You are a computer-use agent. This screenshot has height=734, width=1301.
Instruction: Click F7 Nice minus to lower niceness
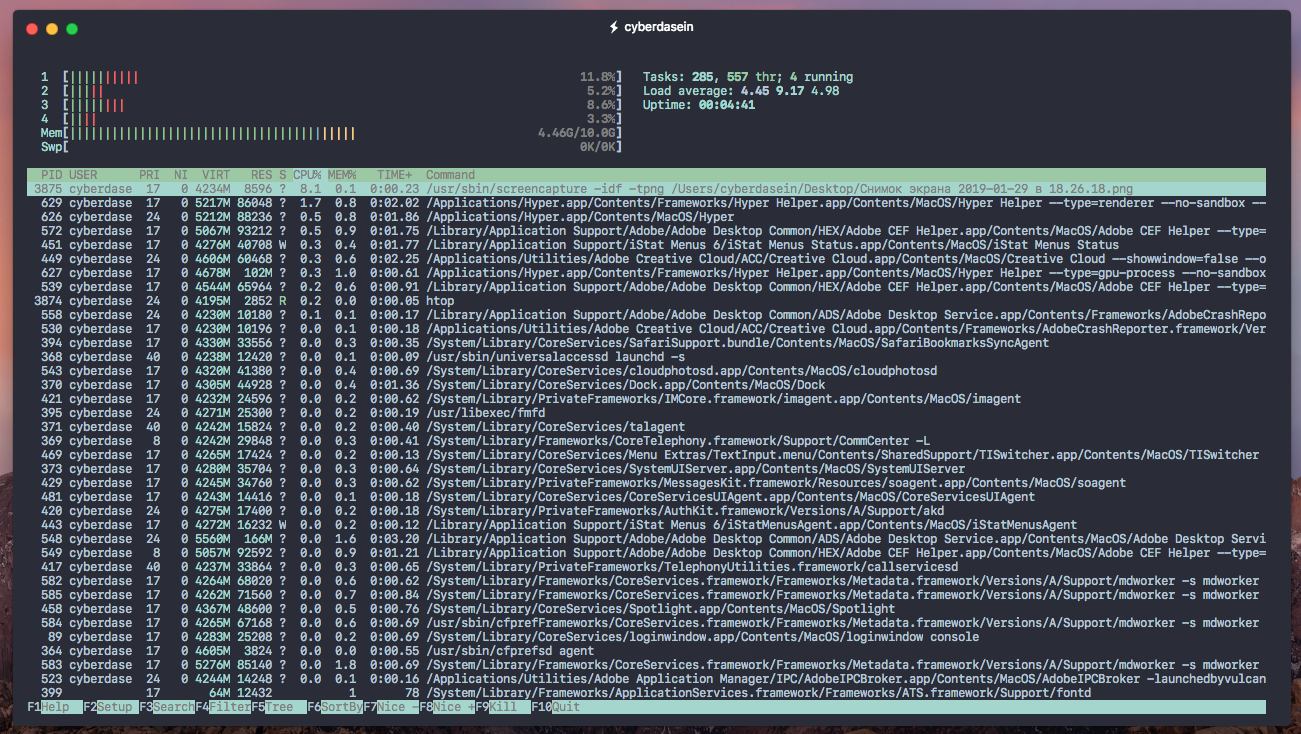[391, 707]
